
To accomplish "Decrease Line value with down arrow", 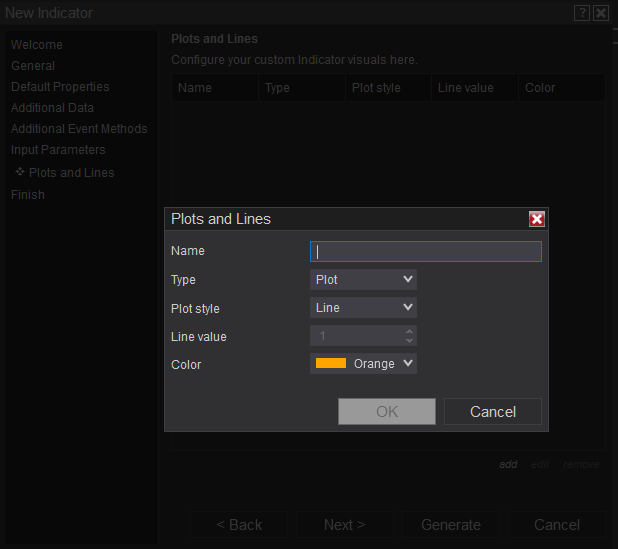I will click(409, 341).
